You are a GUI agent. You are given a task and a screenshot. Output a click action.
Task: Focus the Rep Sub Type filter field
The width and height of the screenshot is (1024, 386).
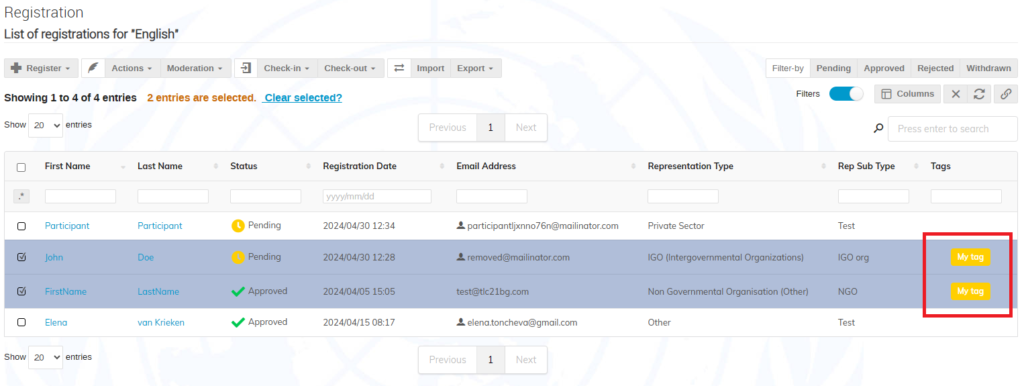874,196
